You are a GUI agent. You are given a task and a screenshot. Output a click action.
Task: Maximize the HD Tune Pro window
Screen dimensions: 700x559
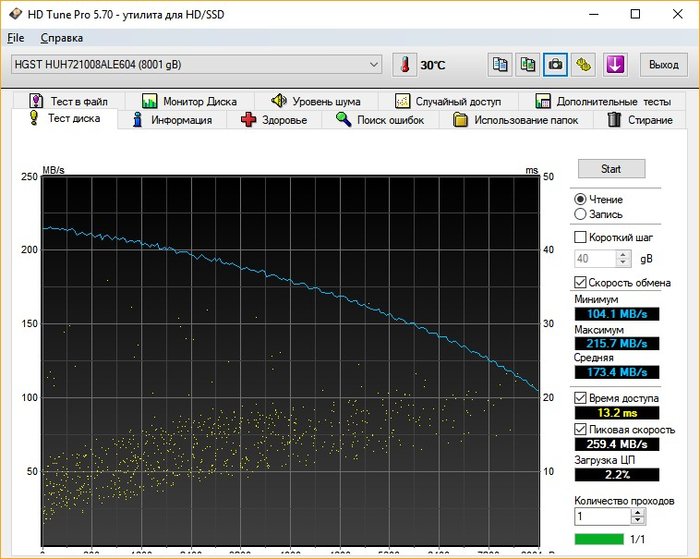[x=635, y=14]
